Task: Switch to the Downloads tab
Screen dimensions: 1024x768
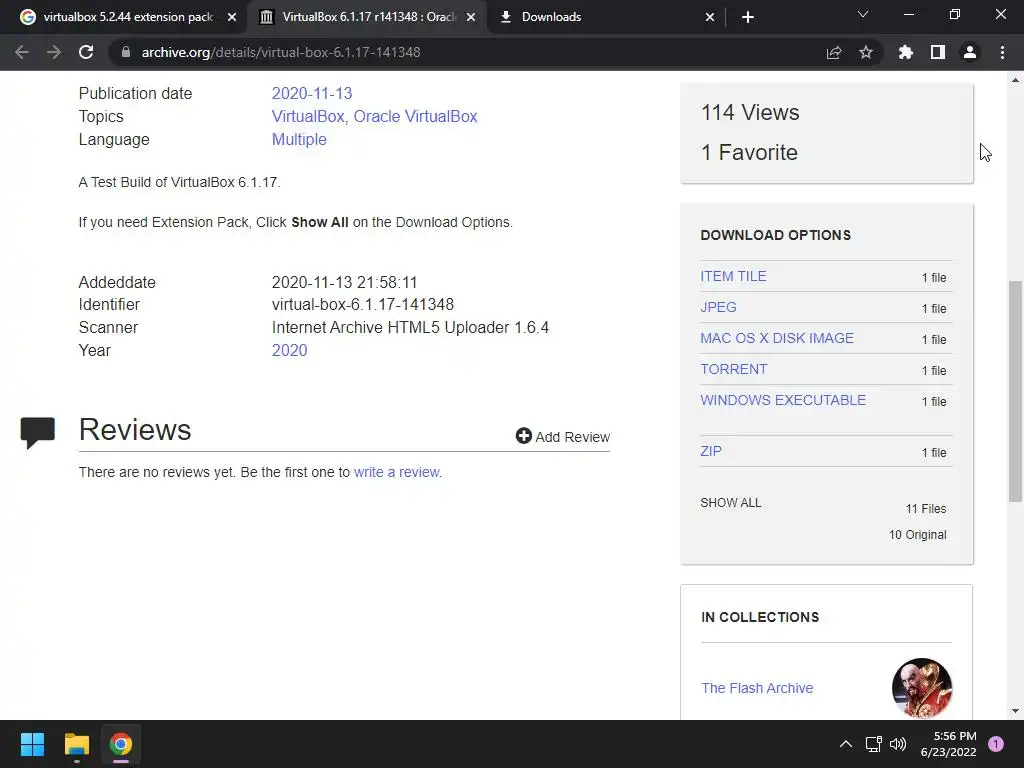Action: pyautogui.click(x=606, y=17)
